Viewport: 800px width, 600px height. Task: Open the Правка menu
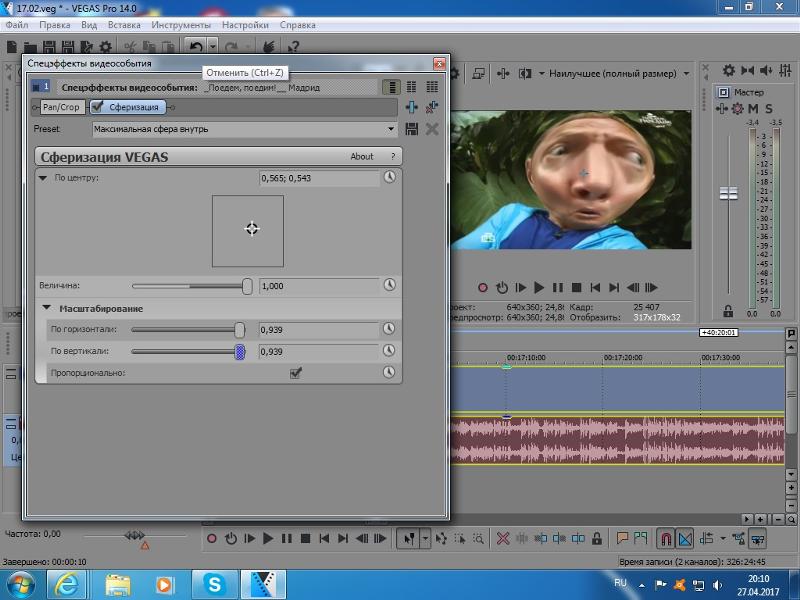point(55,25)
